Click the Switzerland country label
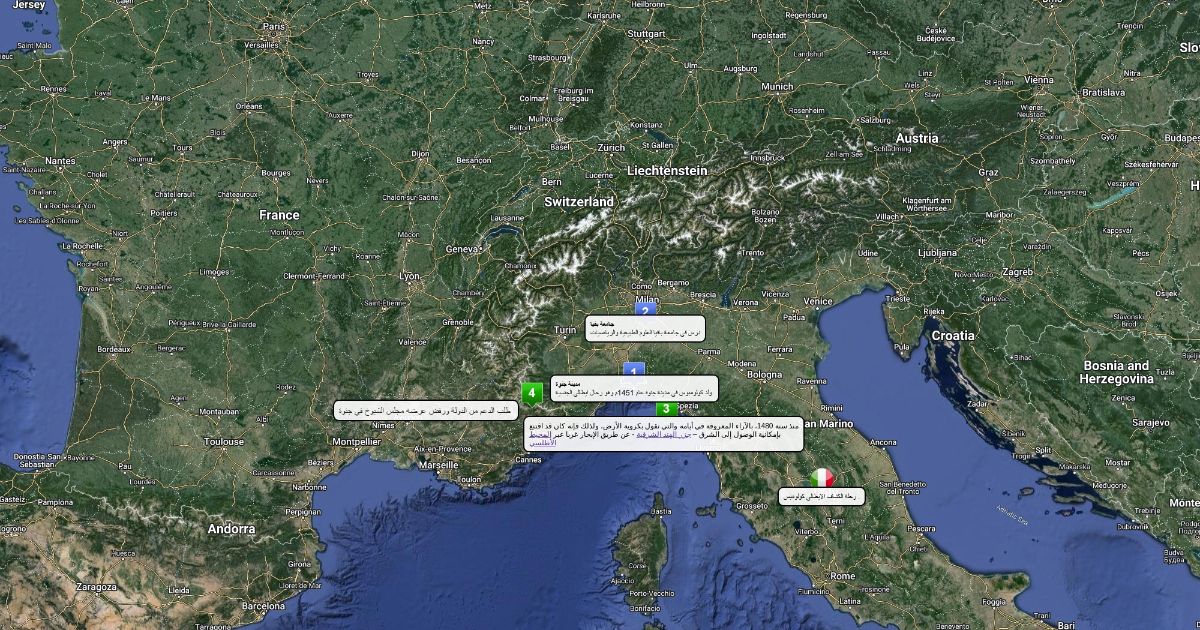The width and height of the screenshot is (1200, 630). pos(579,202)
